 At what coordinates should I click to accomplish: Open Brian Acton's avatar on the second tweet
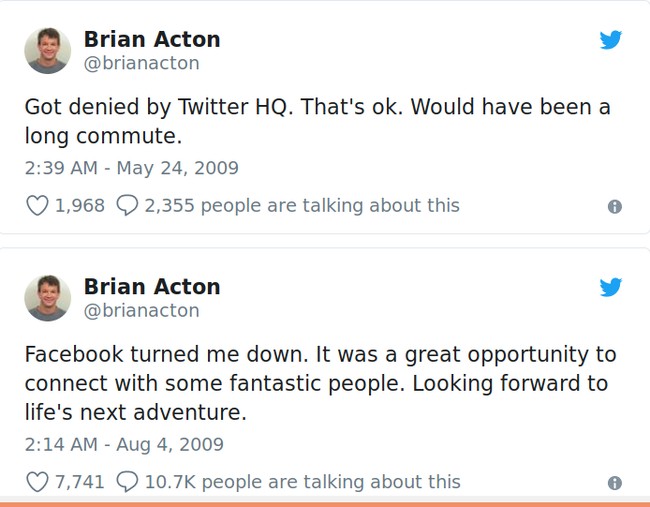(48, 298)
